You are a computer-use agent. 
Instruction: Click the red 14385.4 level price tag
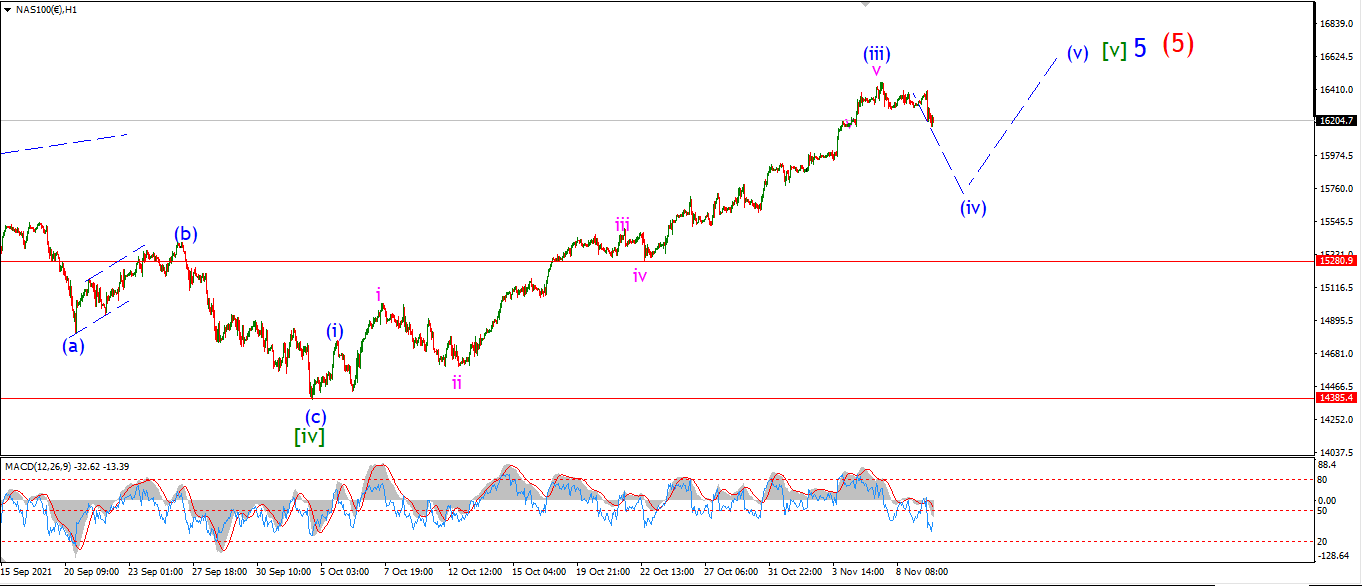(1337, 398)
